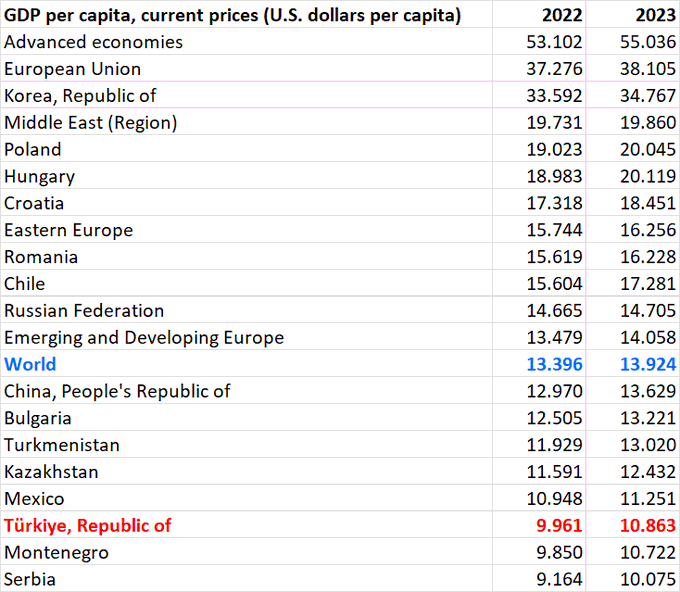Screen dimensions: 680x592
Task: Click China, People's Republic of cell
Action: coord(117,392)
